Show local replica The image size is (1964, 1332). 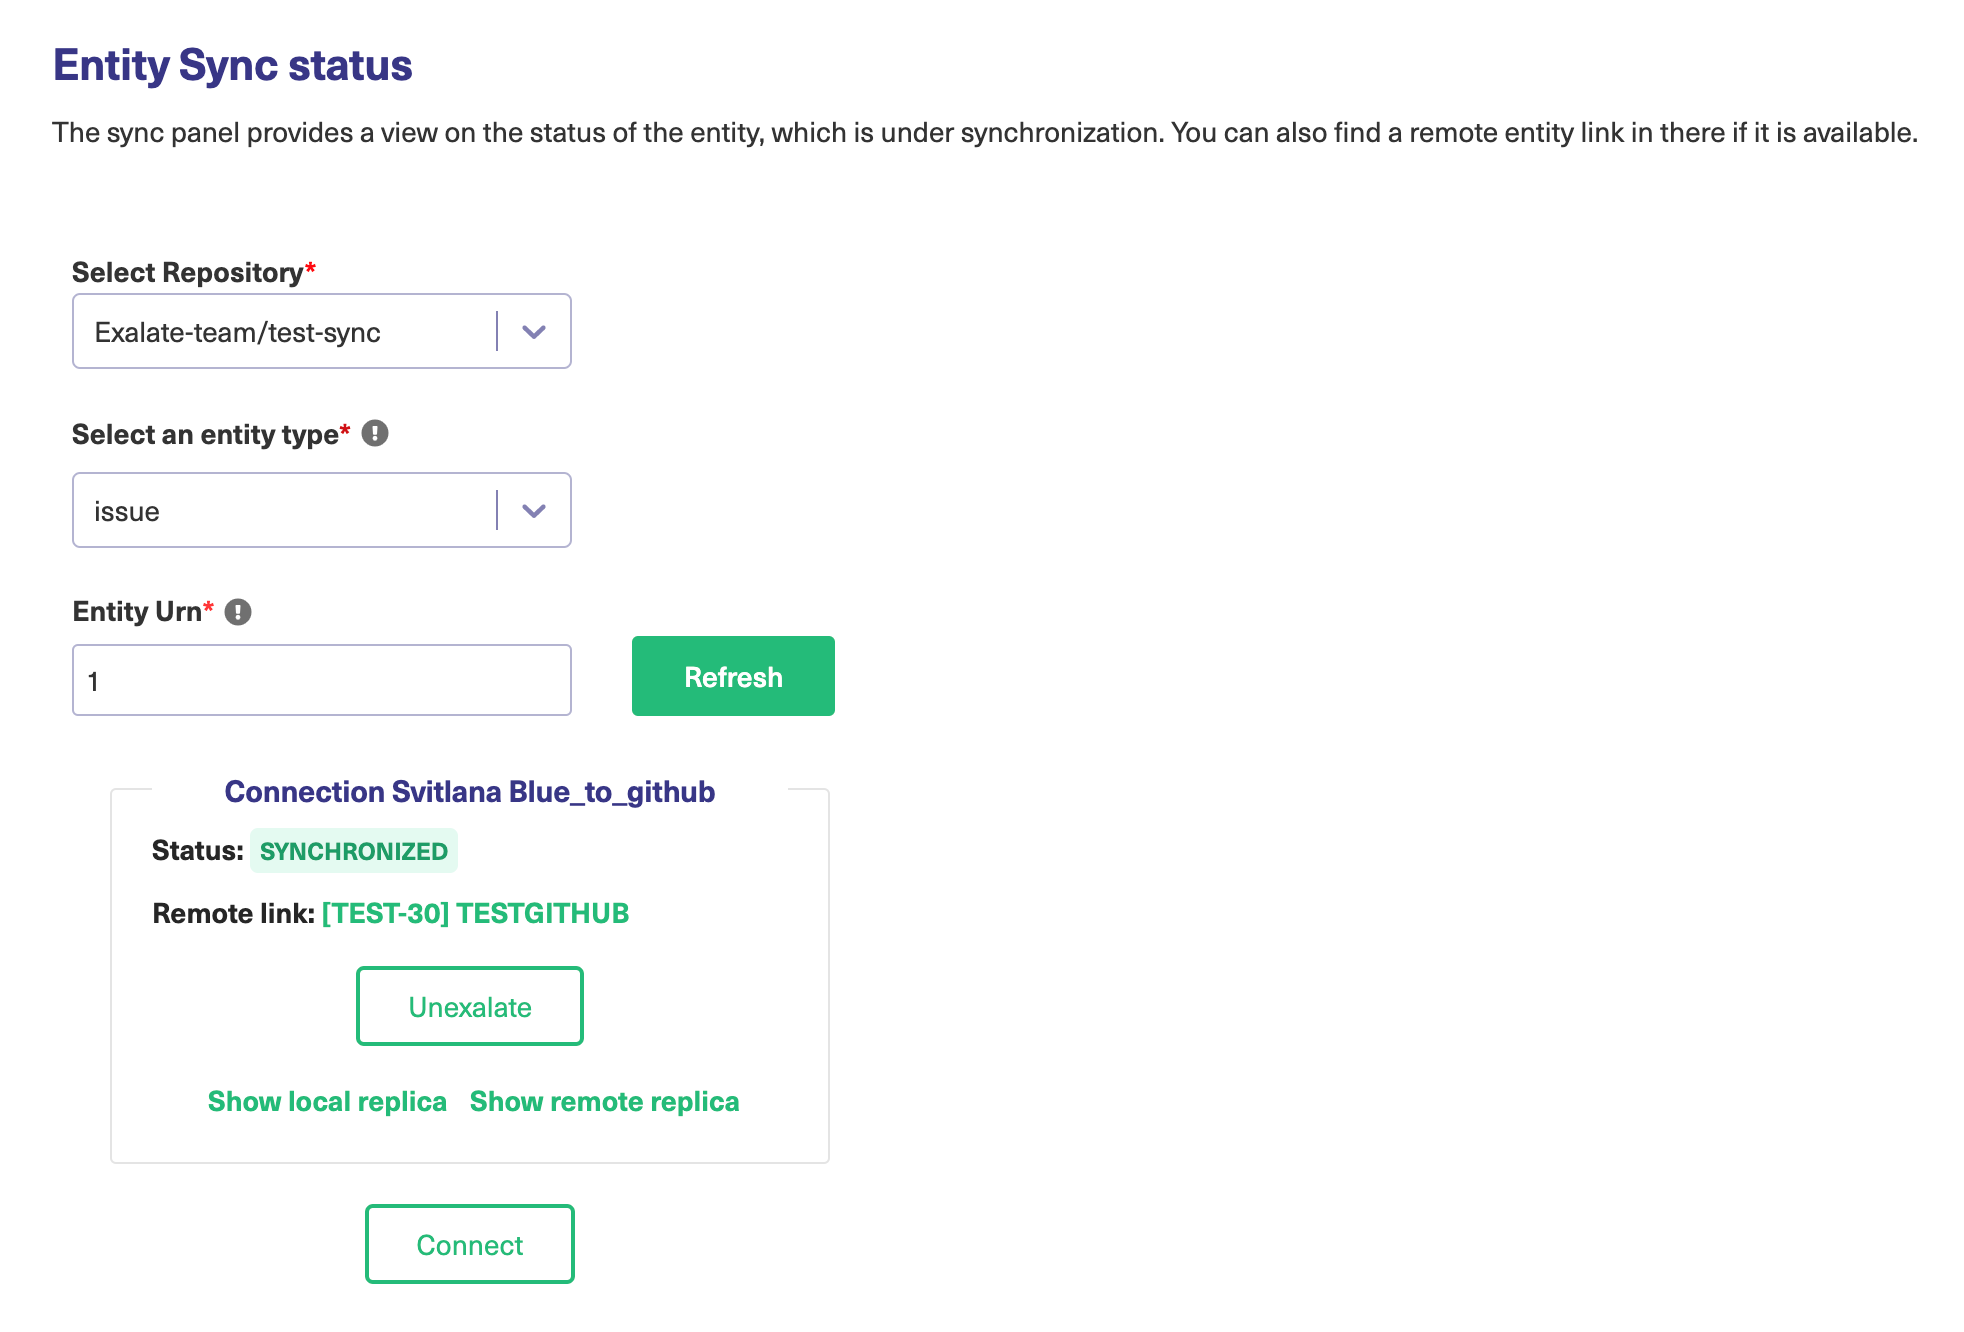(327, 1101)
